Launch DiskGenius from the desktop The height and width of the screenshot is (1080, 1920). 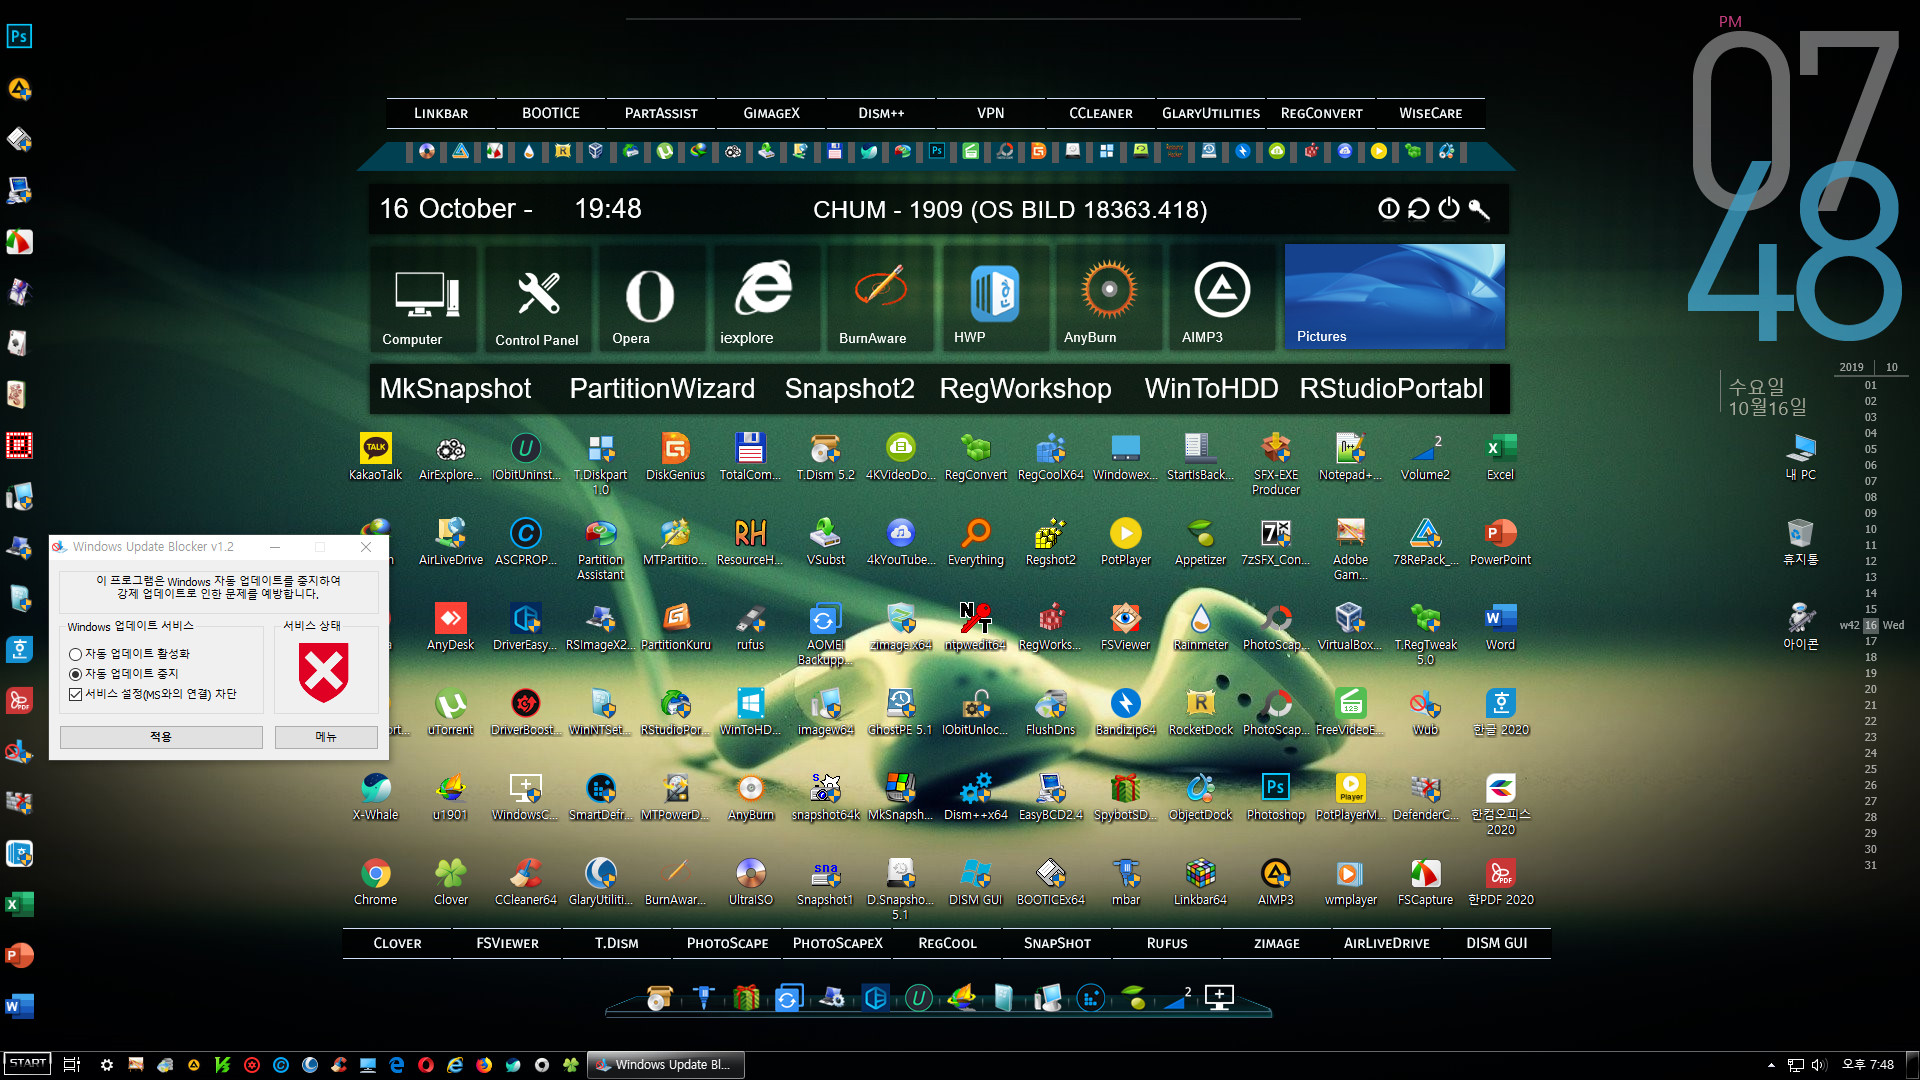pyautogui.click(x=675, y=456)
